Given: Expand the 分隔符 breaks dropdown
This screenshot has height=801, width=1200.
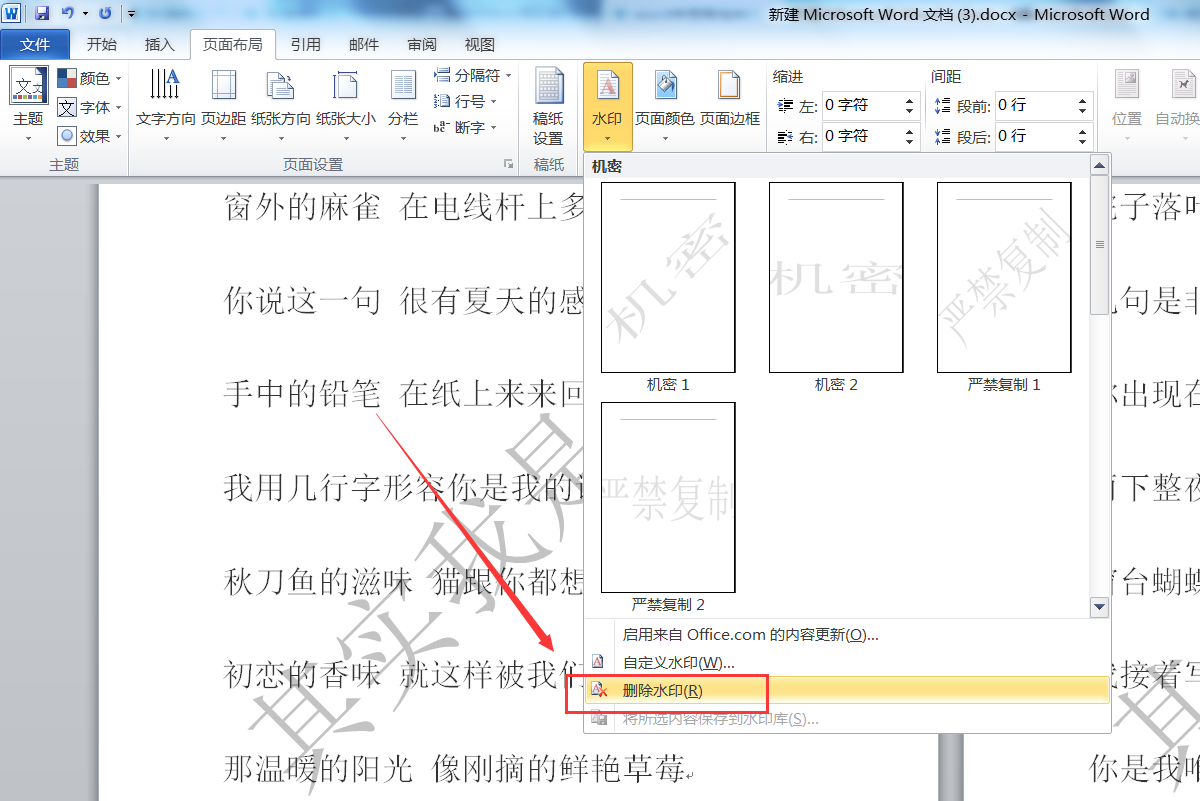Looking at the screenshot, I should tap(472, 75).
